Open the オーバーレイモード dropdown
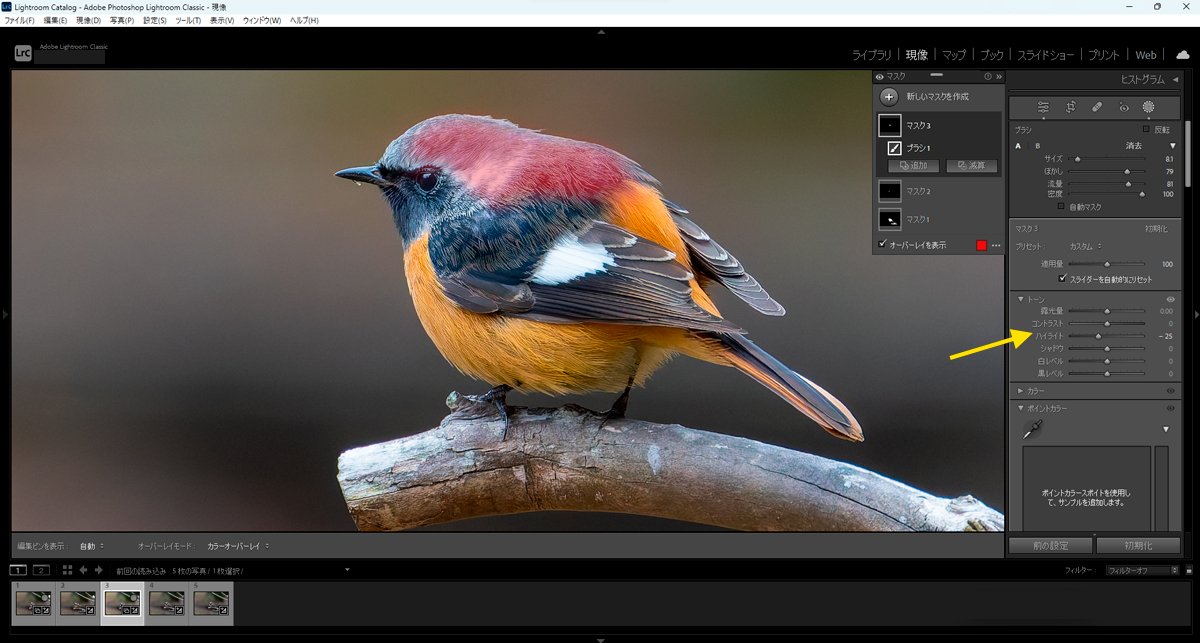This screenshot has width=1200, height=643. pyautogui.click(x=238, y=546)
